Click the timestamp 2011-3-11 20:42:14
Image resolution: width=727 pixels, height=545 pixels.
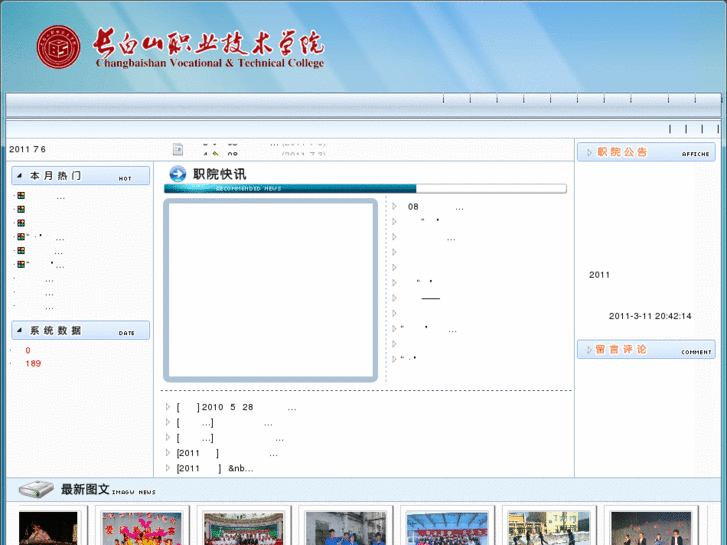pos(650,316)
